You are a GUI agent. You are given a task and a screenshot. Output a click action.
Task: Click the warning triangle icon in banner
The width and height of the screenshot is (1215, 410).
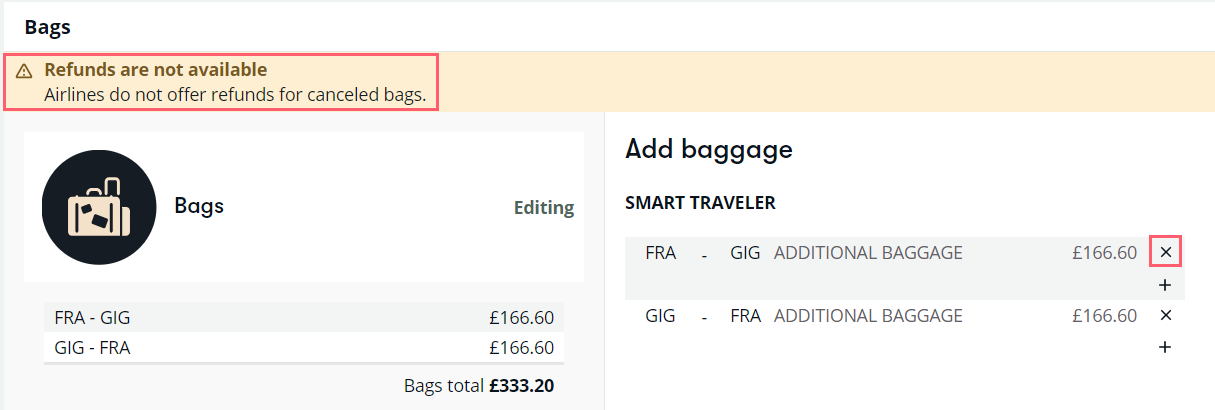(25, 71)
